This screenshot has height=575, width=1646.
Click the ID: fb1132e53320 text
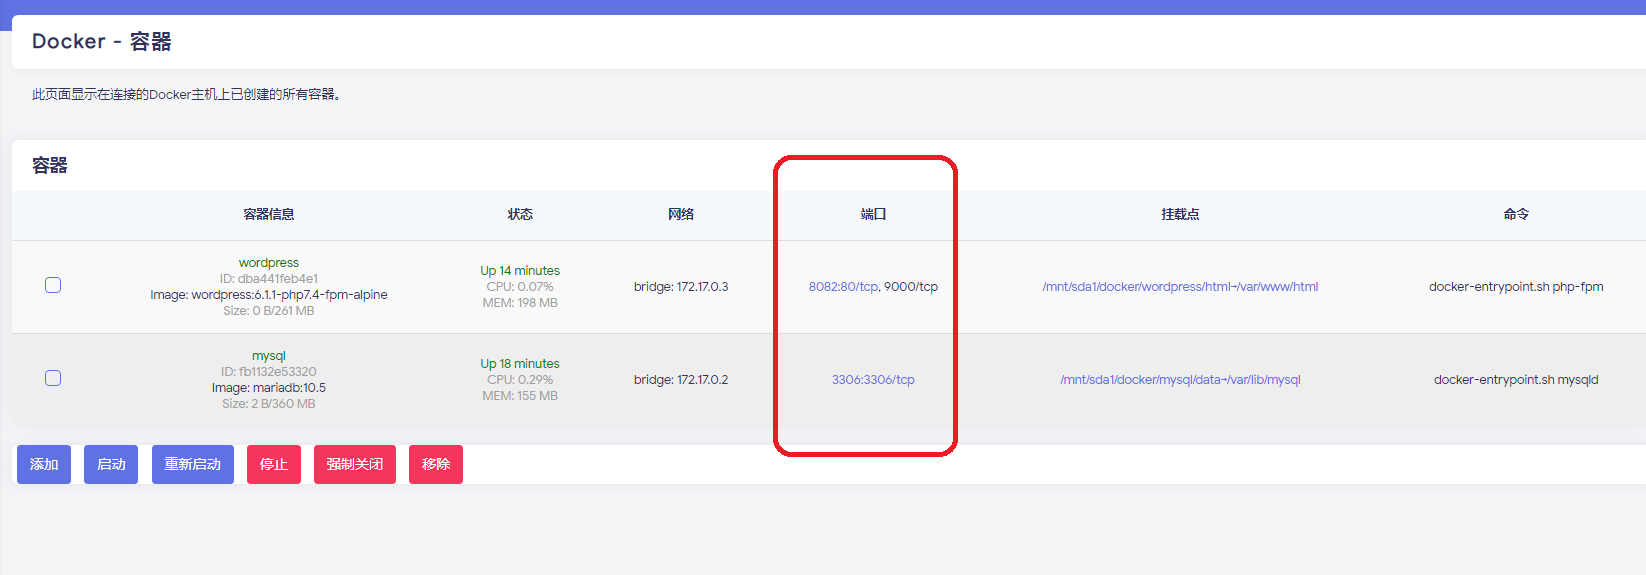point(269,372)
